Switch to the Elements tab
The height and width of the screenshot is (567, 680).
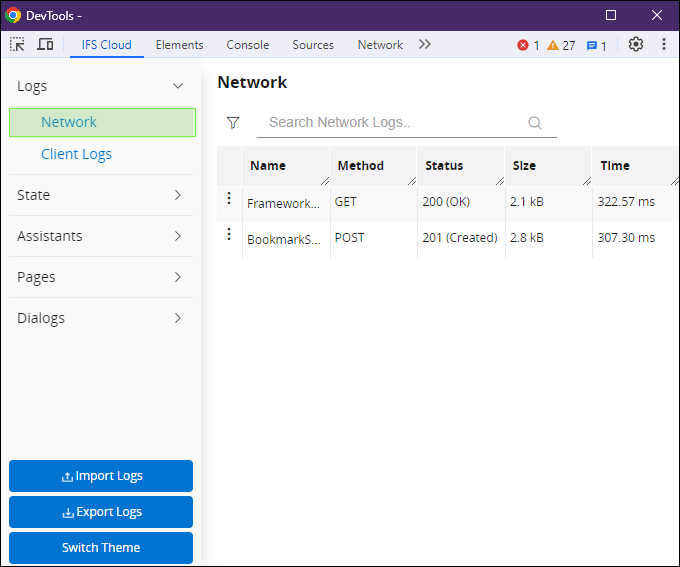coord(179,45)
